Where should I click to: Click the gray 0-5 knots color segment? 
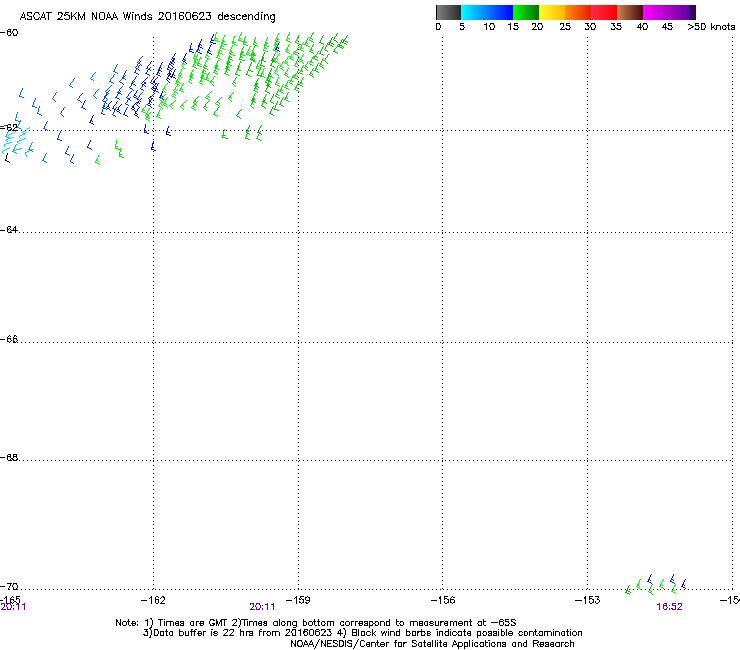tap(448, 12)
